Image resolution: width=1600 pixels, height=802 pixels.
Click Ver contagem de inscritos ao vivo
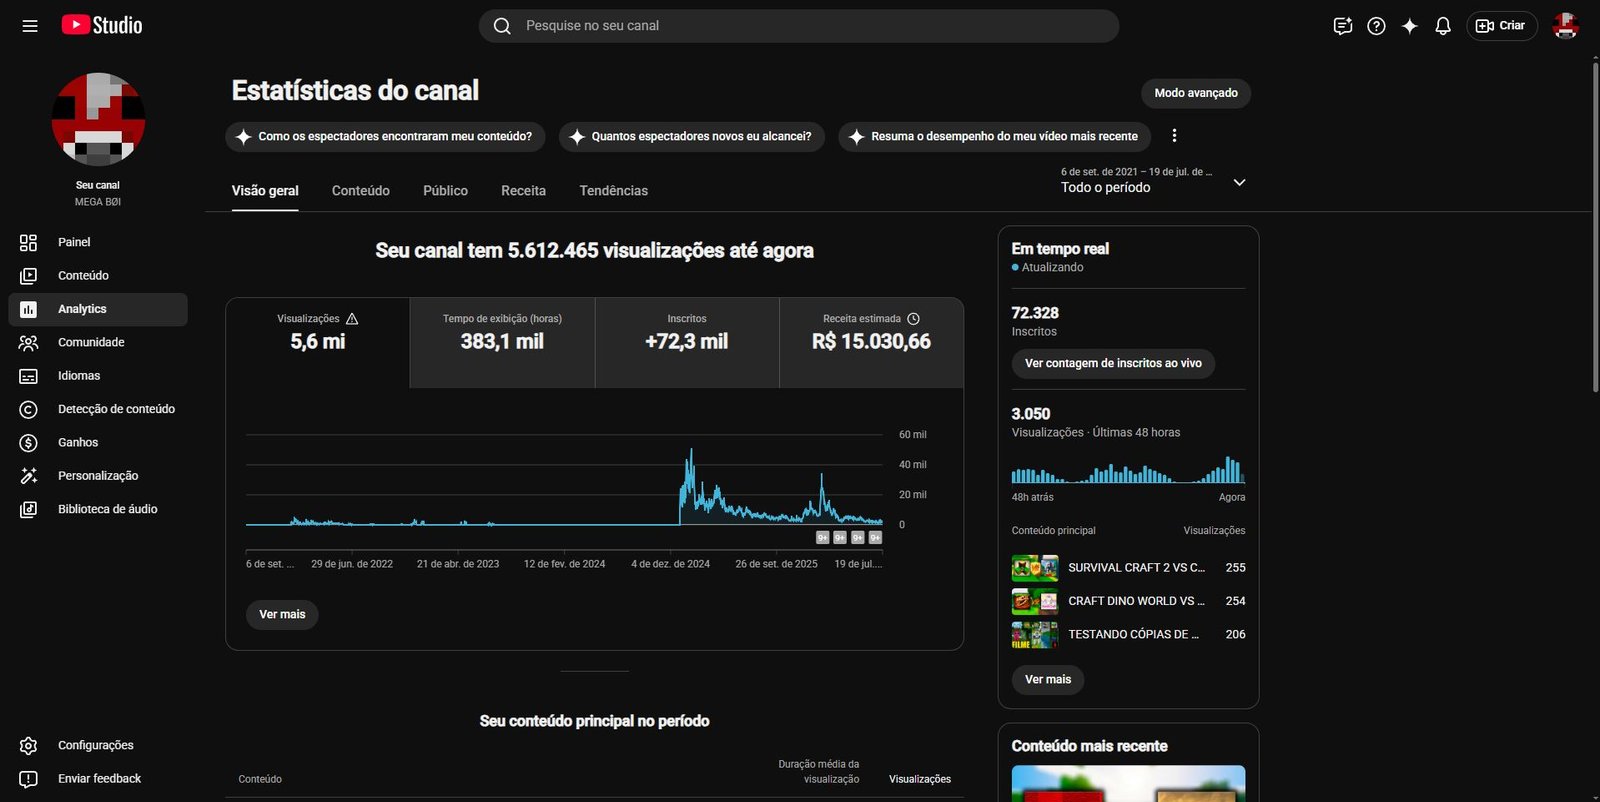pos(1113,363)
